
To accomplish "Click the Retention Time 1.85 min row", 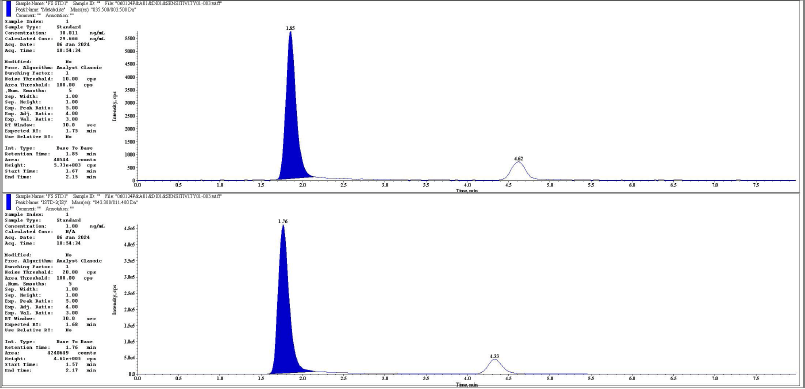I will click(x=50, y=153).
